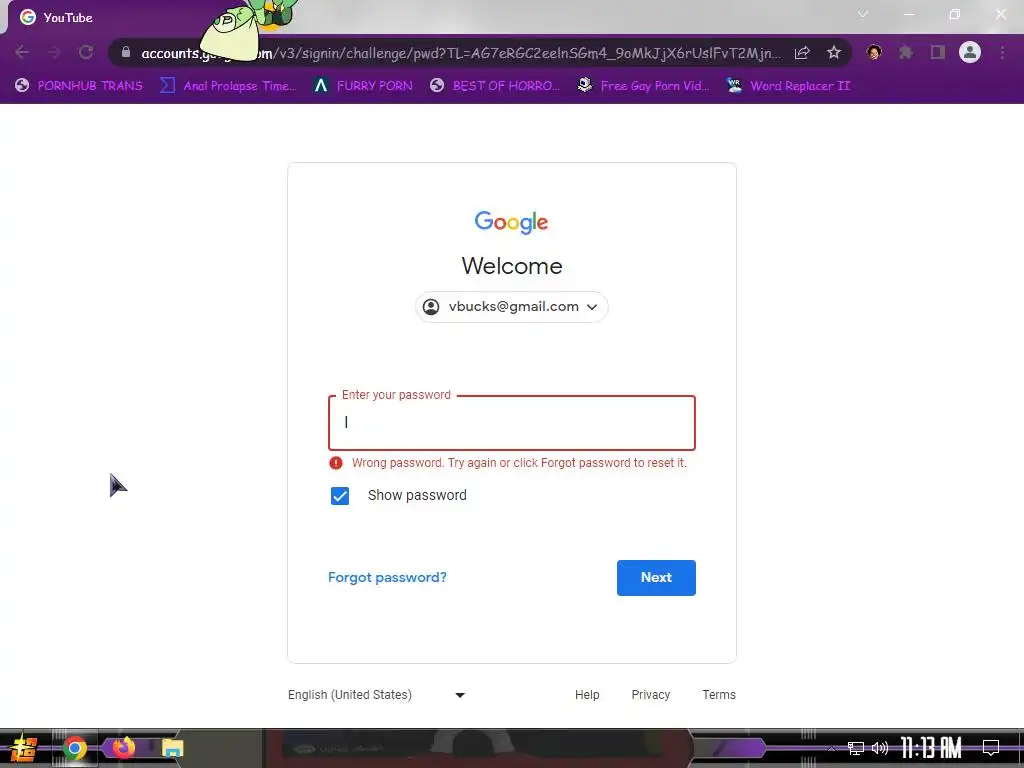This screenshot has height=768, width=1024.
Task: Open the Privacy footer link
Action: (x=650, y=695)
